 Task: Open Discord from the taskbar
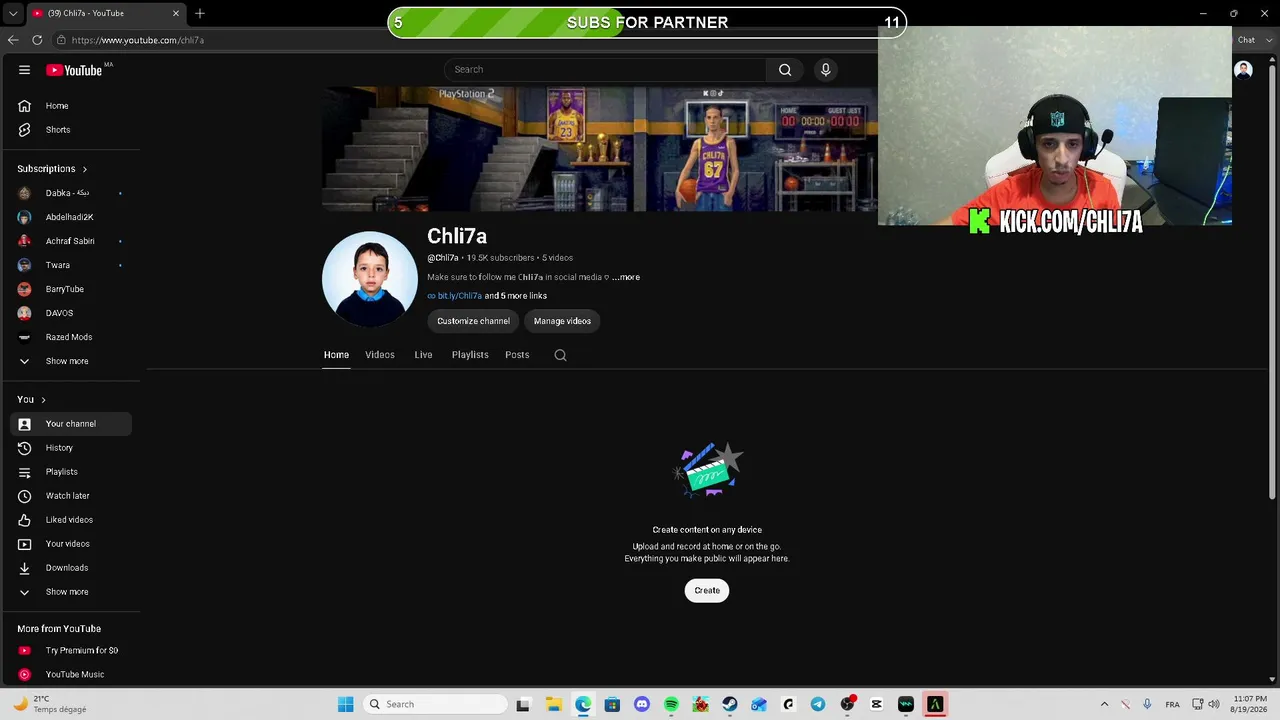642,704
